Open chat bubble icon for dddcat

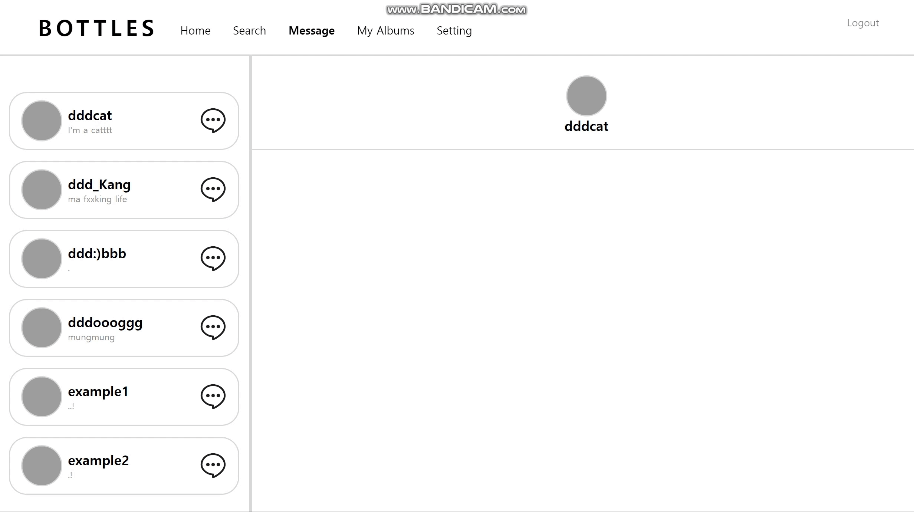tap(213, 121)
